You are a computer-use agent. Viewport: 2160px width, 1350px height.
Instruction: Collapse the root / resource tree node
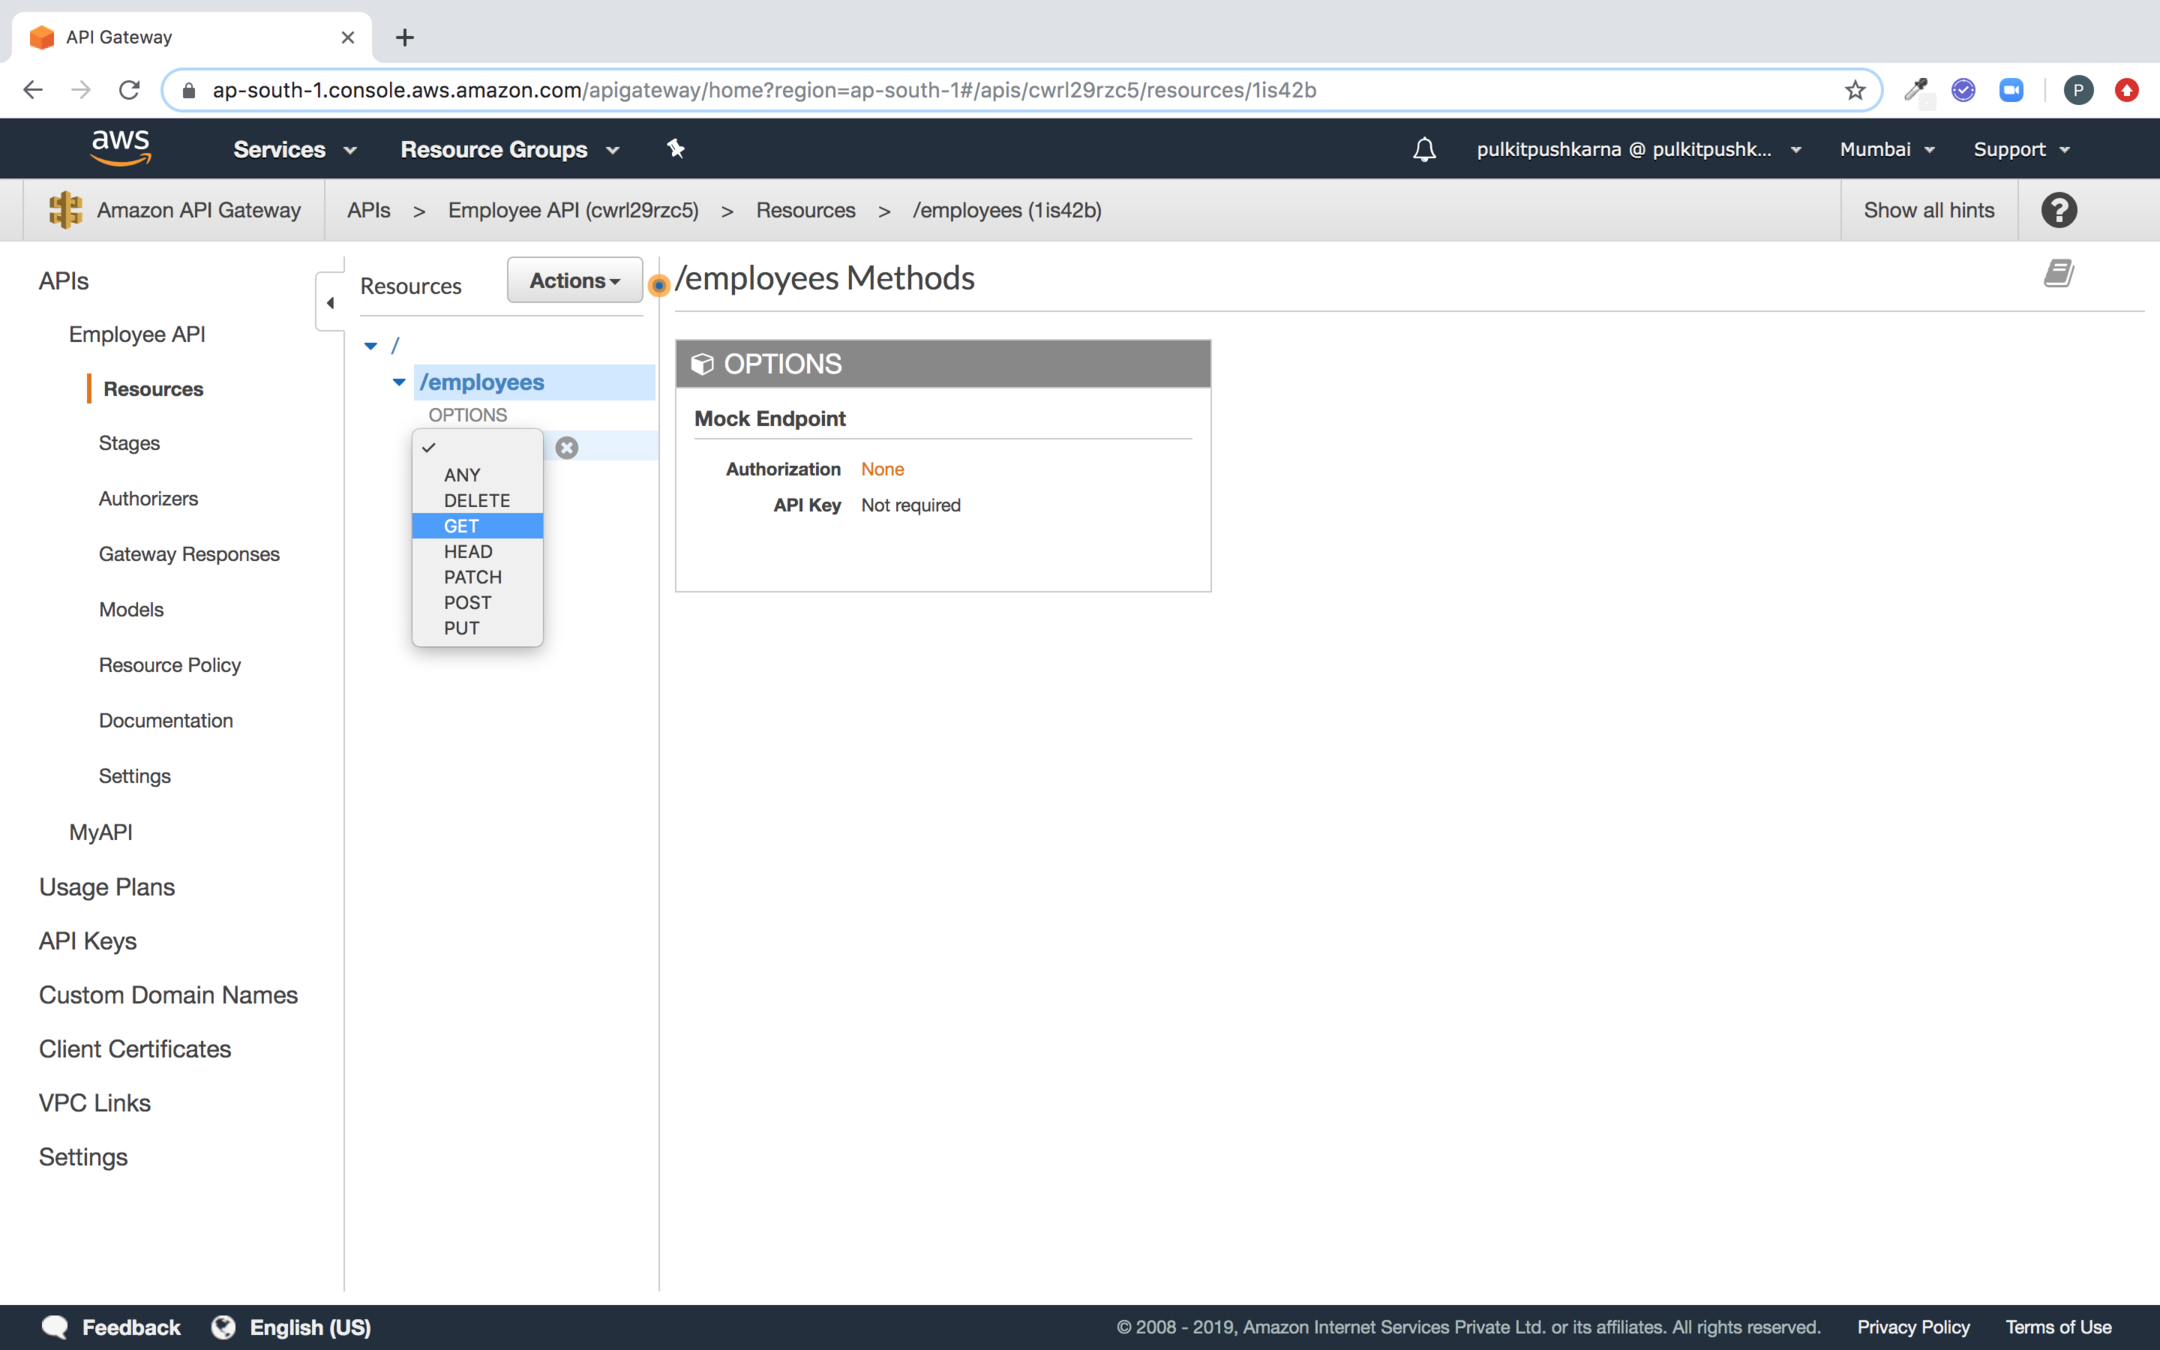tap(371, 346)
